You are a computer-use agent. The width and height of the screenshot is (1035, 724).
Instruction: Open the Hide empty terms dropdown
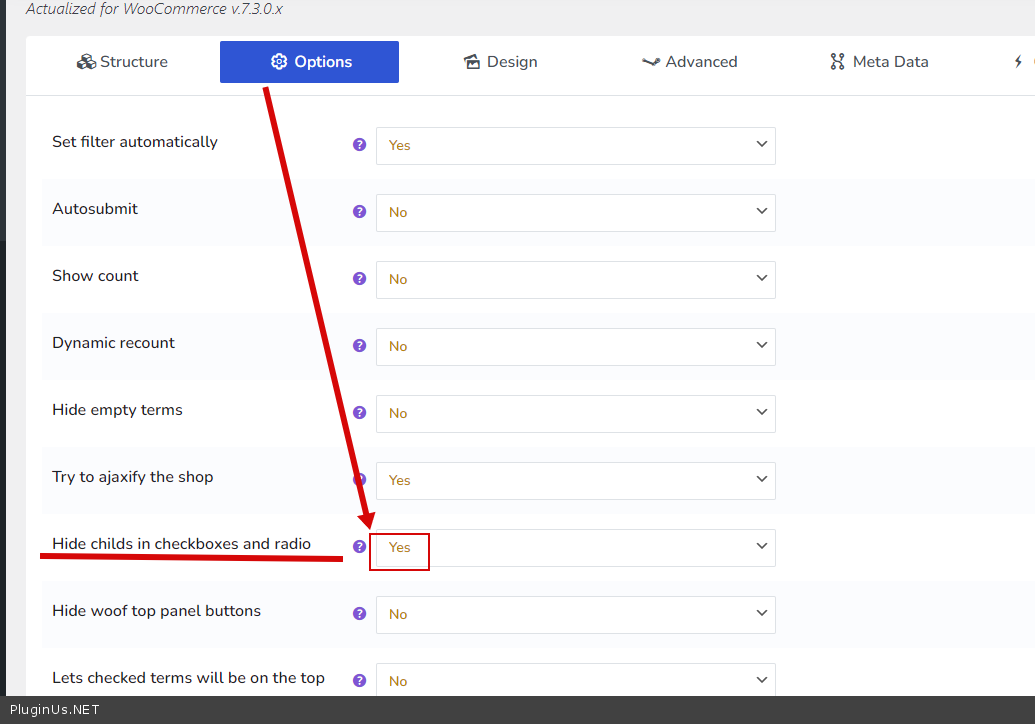(x=575, y=413)
